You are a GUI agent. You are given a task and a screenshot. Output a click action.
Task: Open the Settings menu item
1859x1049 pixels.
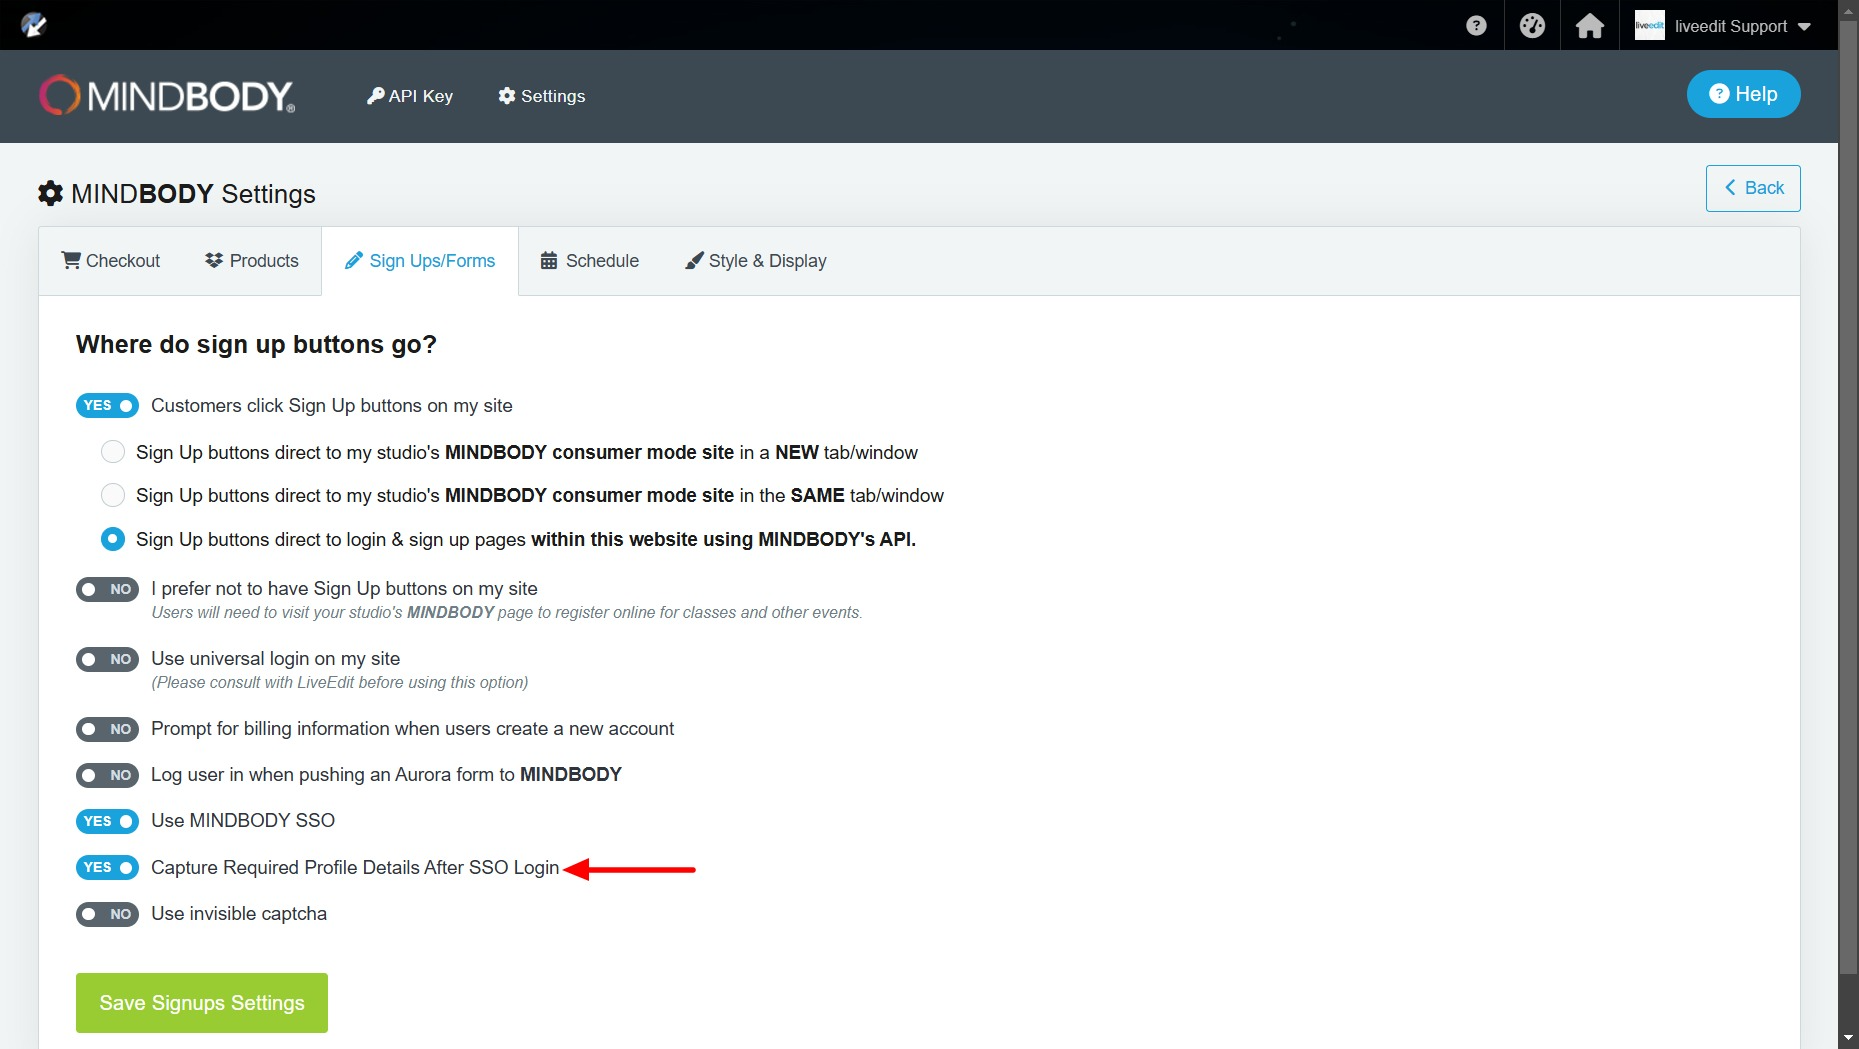(542, 96)
